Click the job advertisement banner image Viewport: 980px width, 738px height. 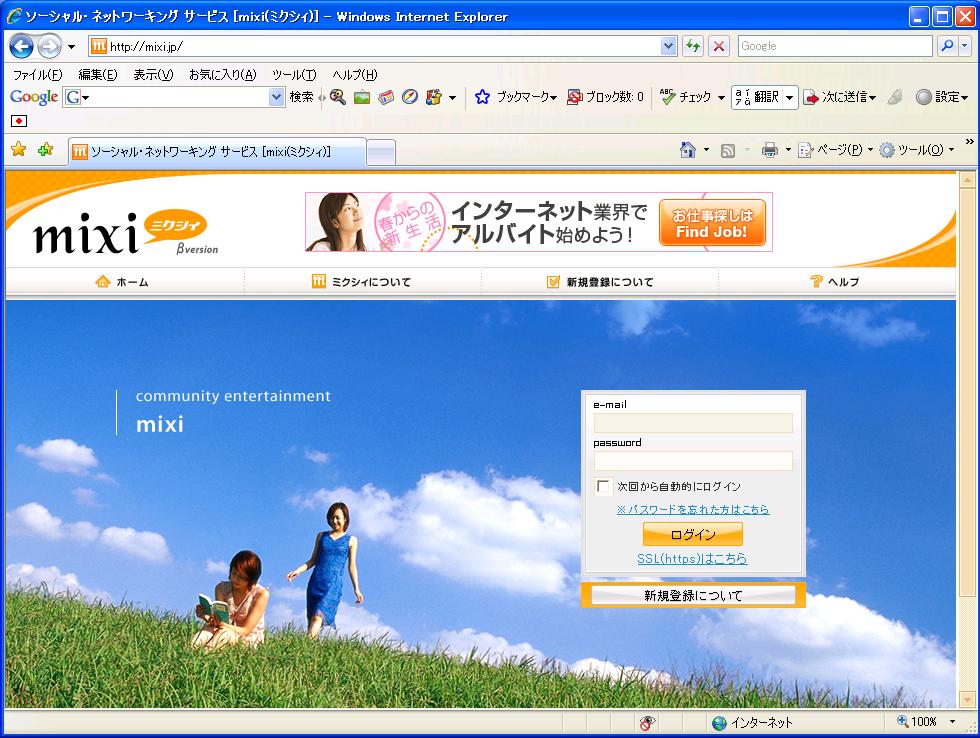(x=539, y=222)
